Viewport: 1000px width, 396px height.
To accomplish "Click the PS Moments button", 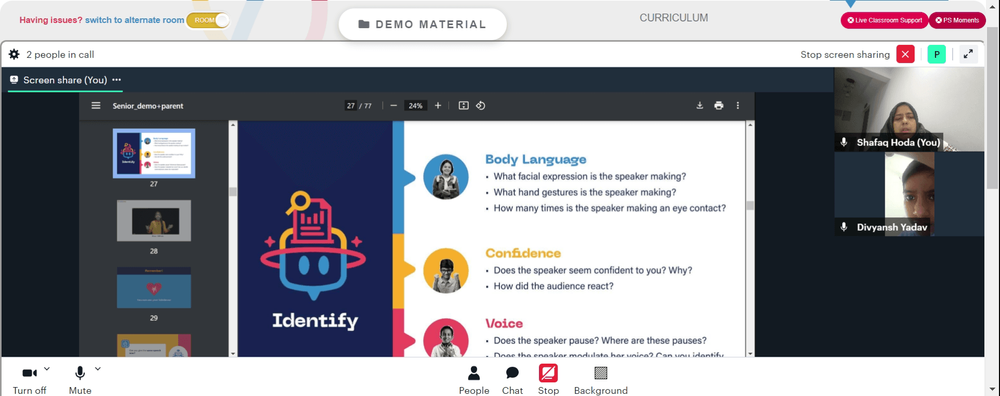I will click(957, 20).
